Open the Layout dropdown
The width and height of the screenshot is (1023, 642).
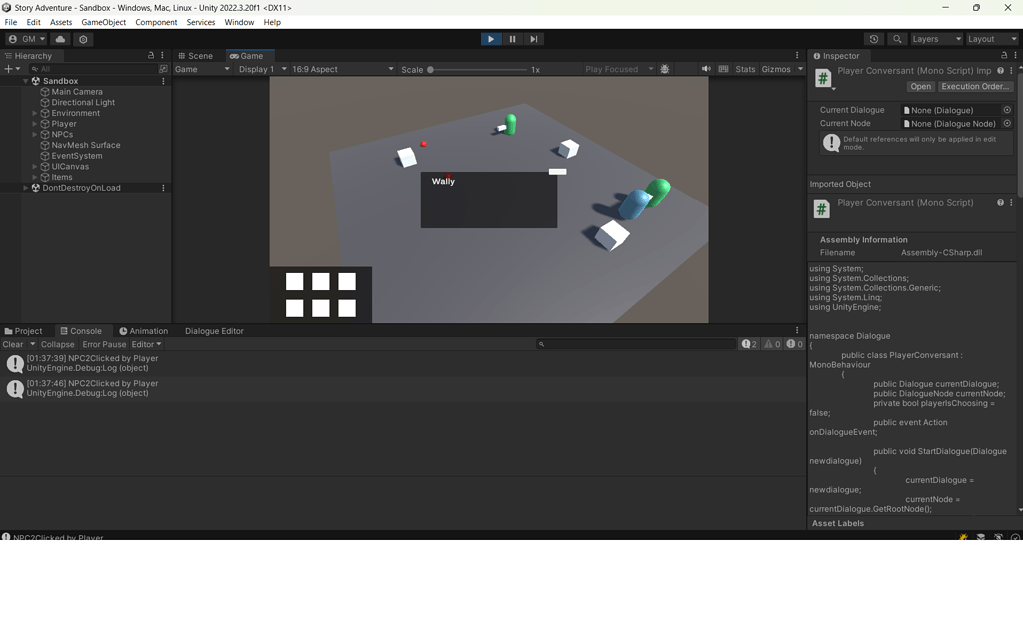tap(990, 38)
